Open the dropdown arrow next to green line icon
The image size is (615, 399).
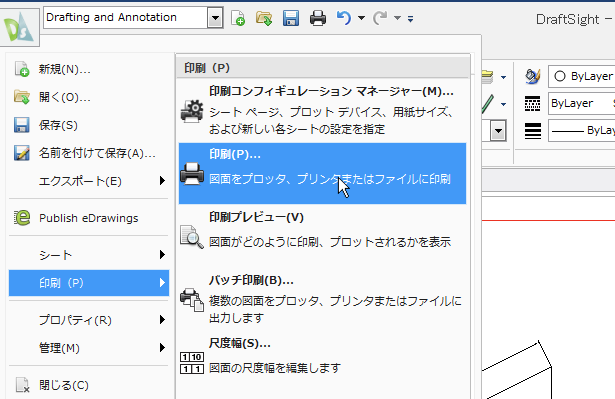(x=503, y=104)
